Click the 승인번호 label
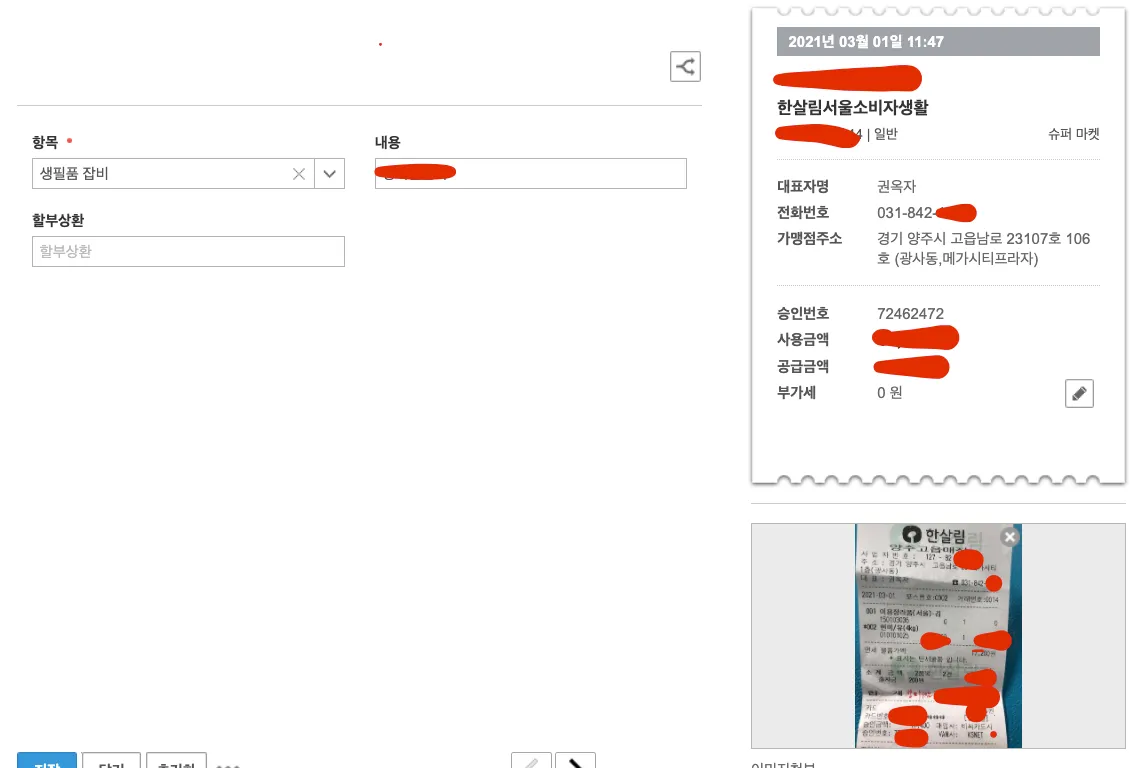Screen dimensions: 1130x768 pos(803,313)
